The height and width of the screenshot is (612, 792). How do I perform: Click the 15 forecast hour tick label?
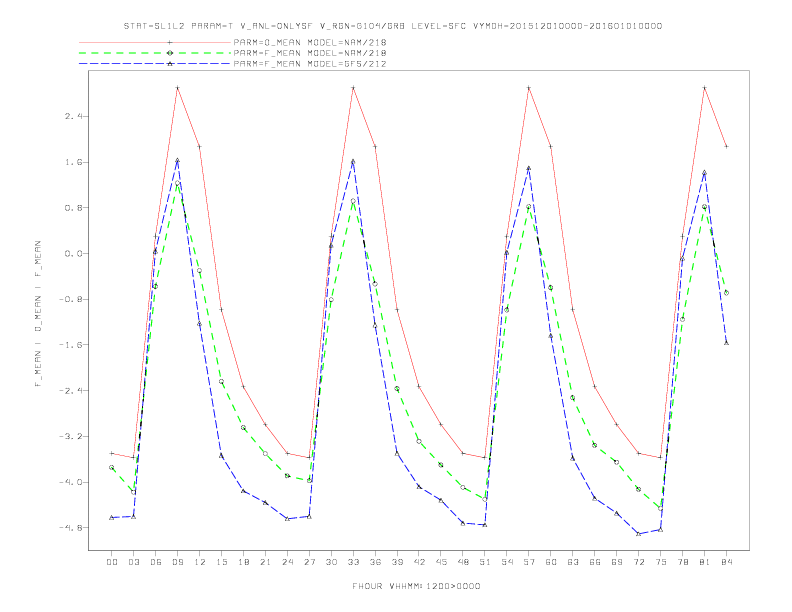pos(221,562)
